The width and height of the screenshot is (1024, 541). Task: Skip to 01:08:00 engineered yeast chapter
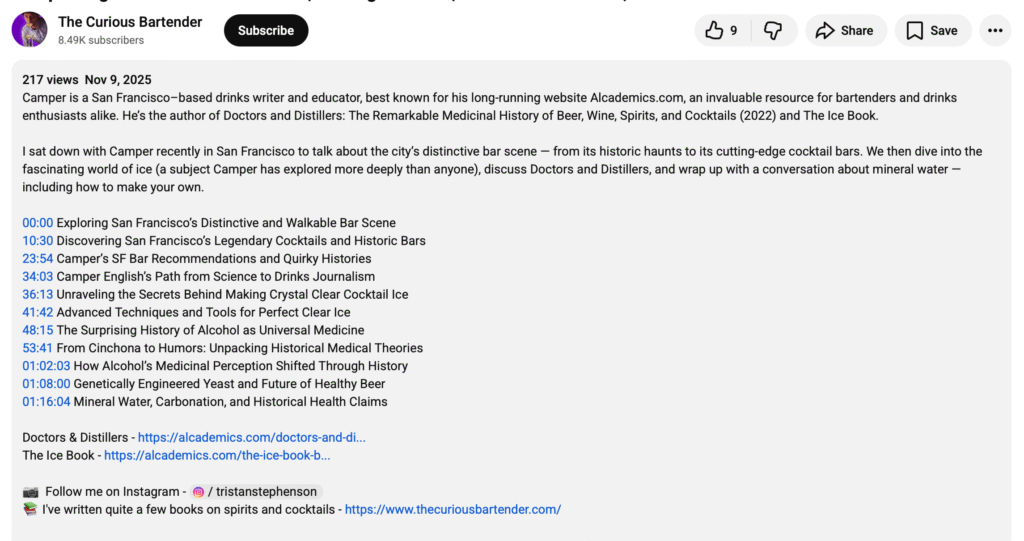46,384
